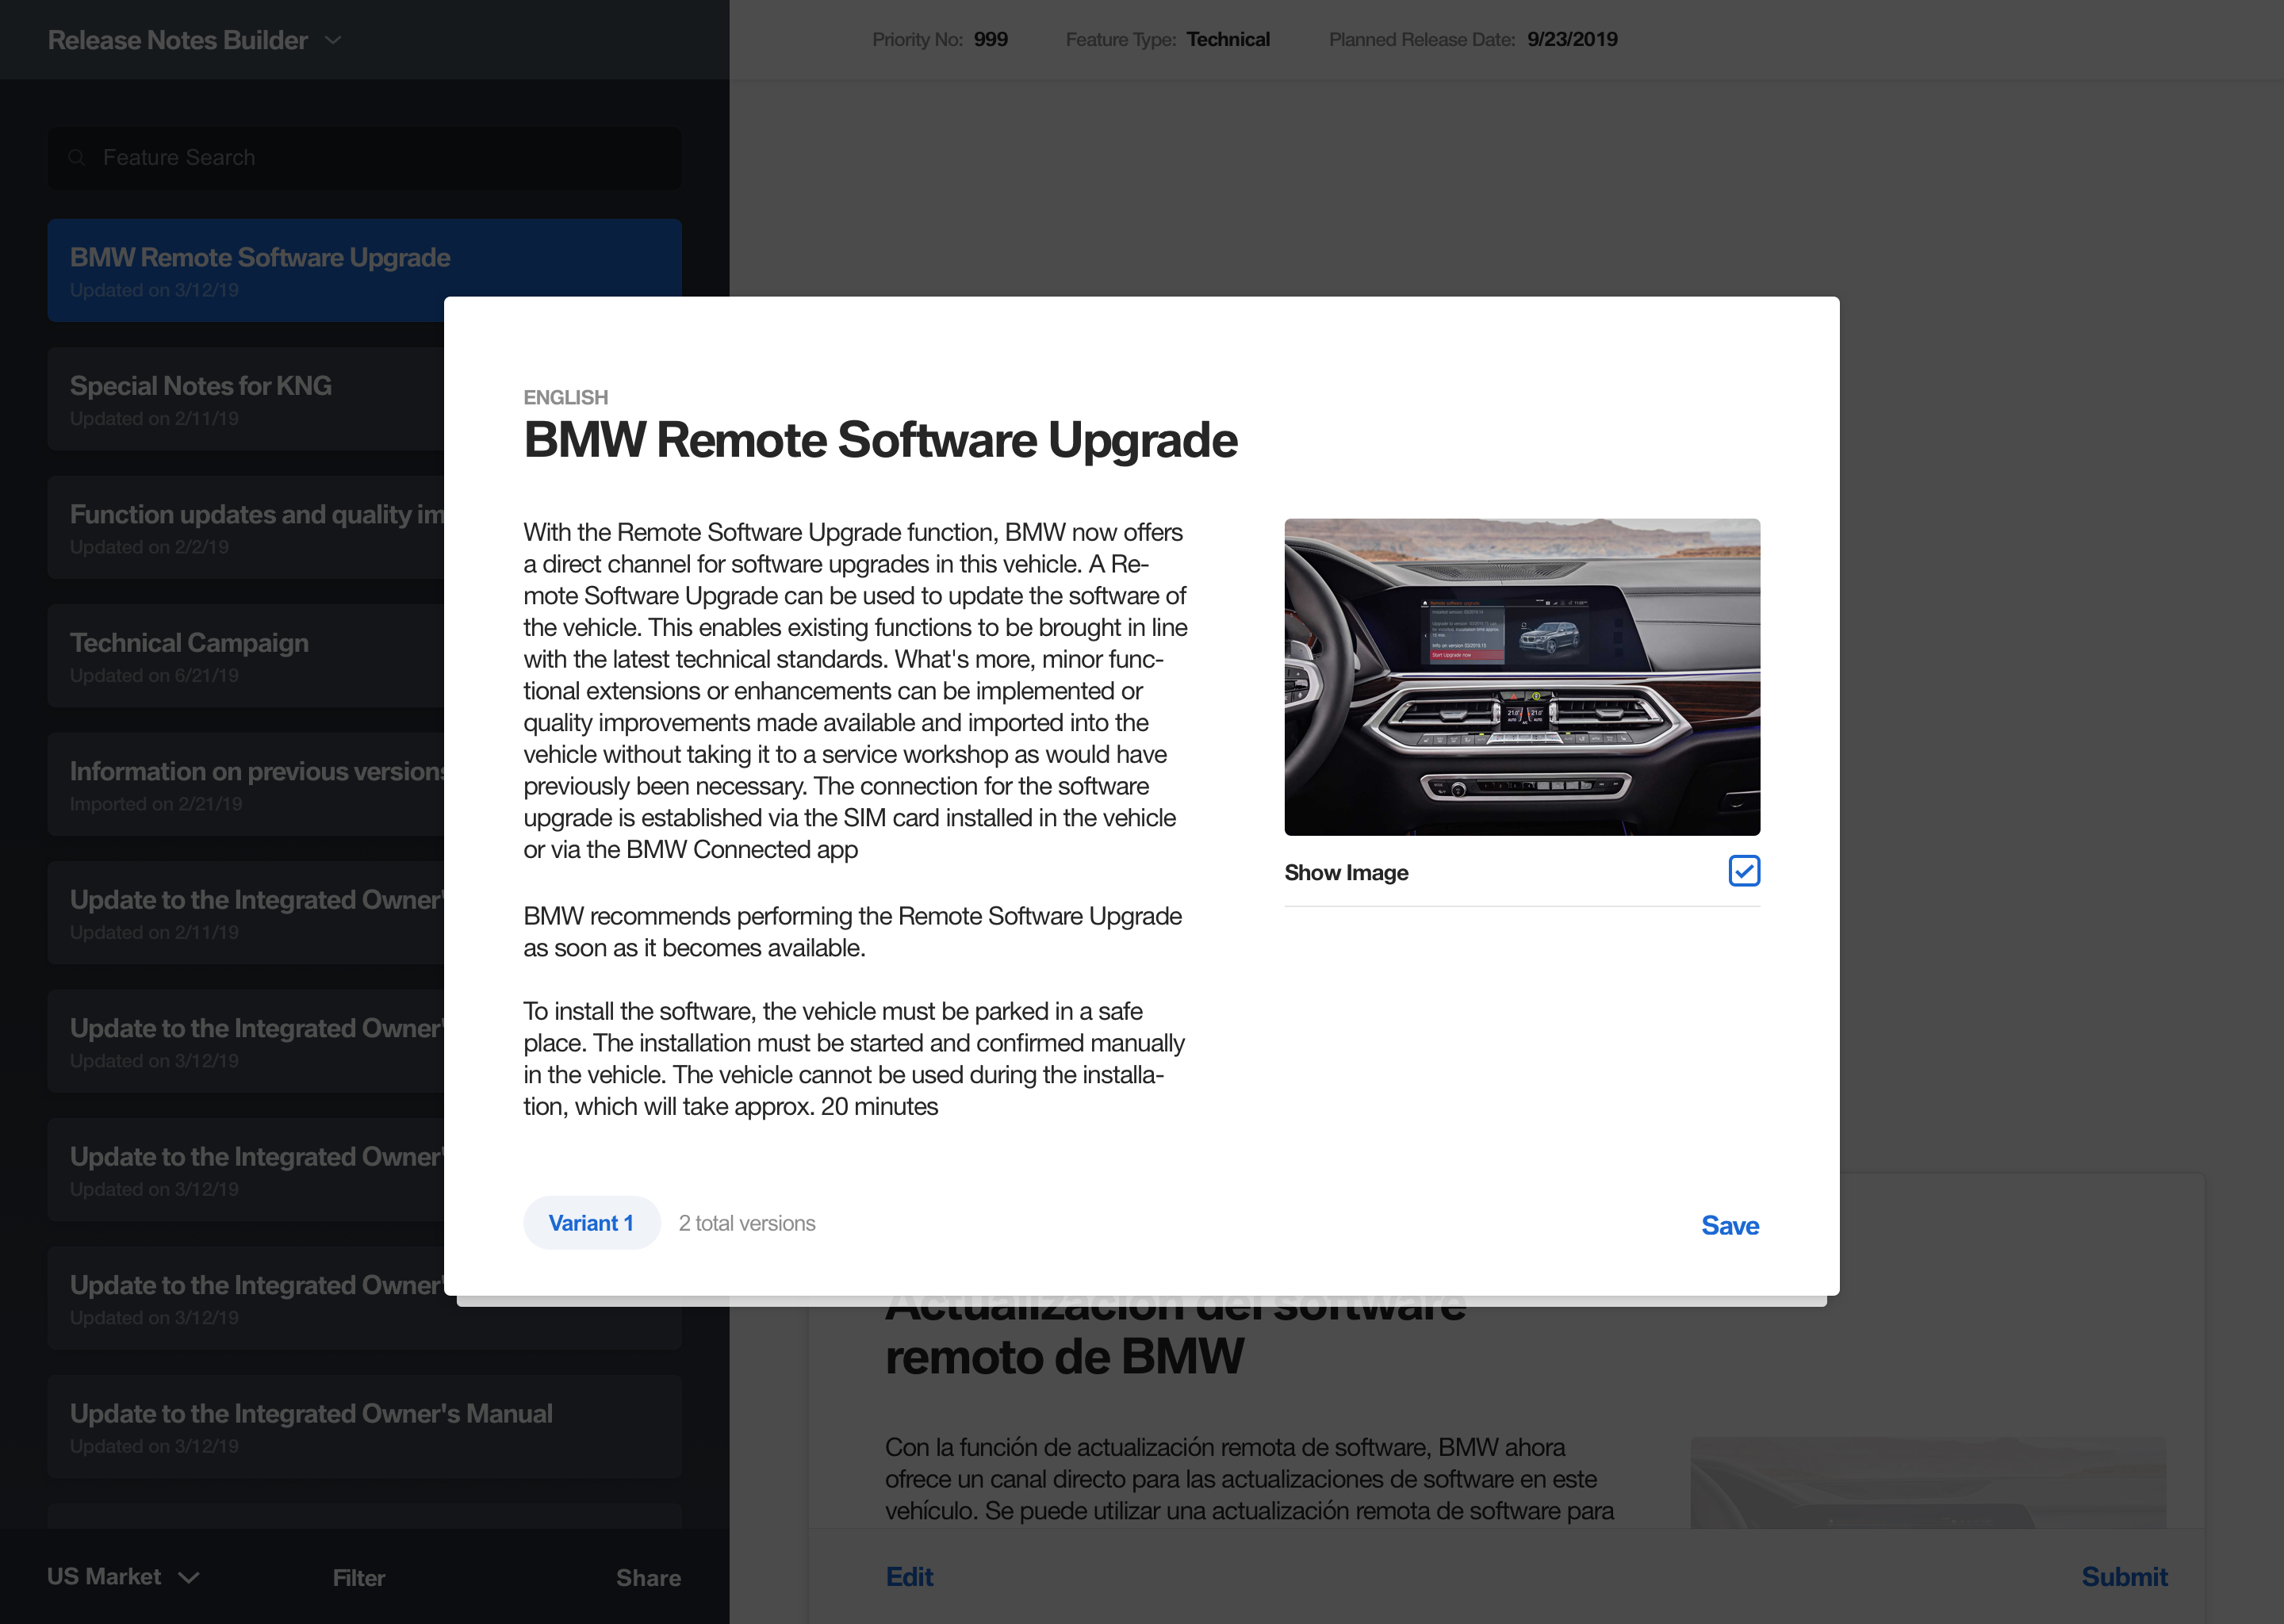
Task: Open the Release Notes Builder dropdown chevron
Action: pyautogui.click(x=333, y=40)
